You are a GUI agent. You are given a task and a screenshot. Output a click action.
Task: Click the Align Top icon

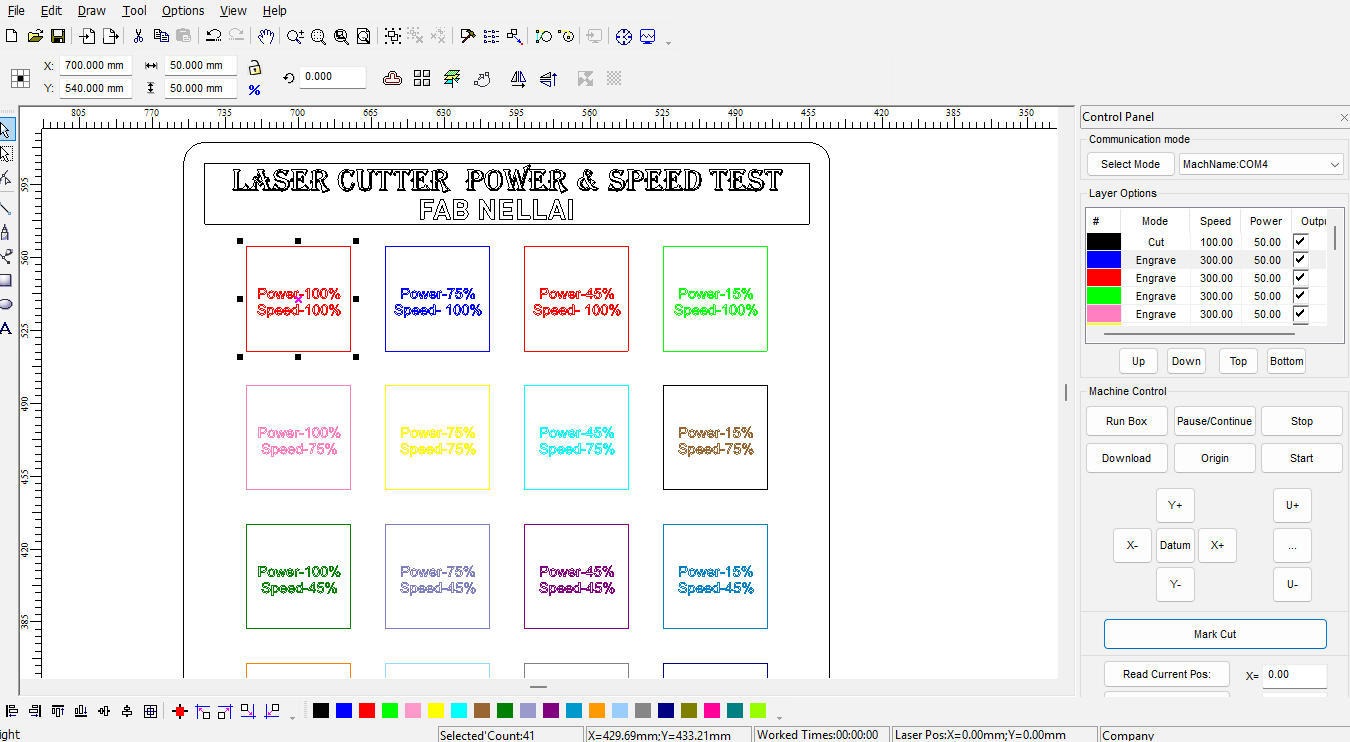coord(58,711)
